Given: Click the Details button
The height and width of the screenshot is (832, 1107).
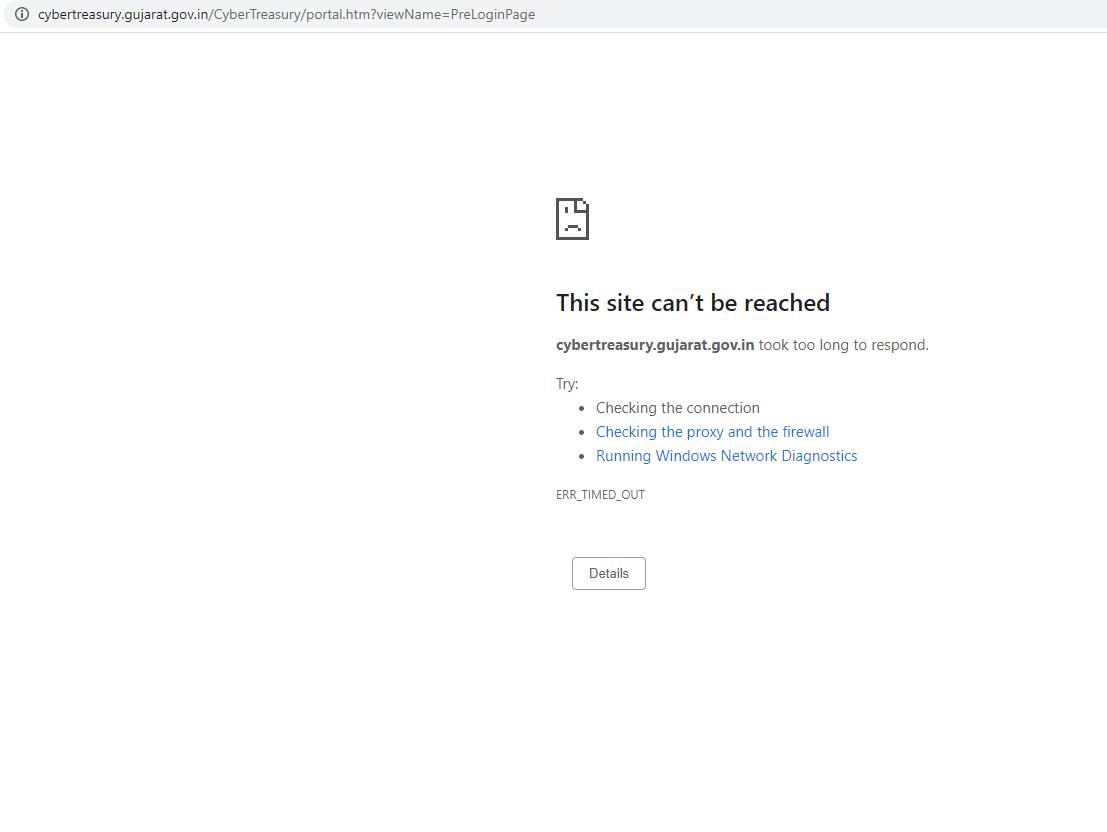Looking at the screenshot, I should [608, 573].
